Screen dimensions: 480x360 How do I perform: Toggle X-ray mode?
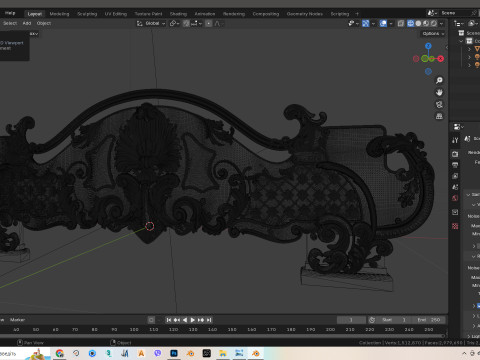tap(401, 23)
